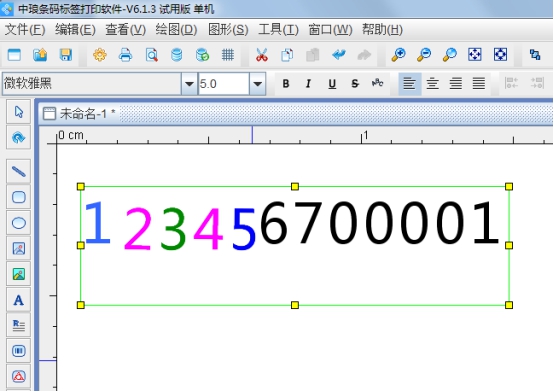The image size is (554, 392).
Task: Open database settings icon
Action: pyautogui.click(x=177, y=55)
